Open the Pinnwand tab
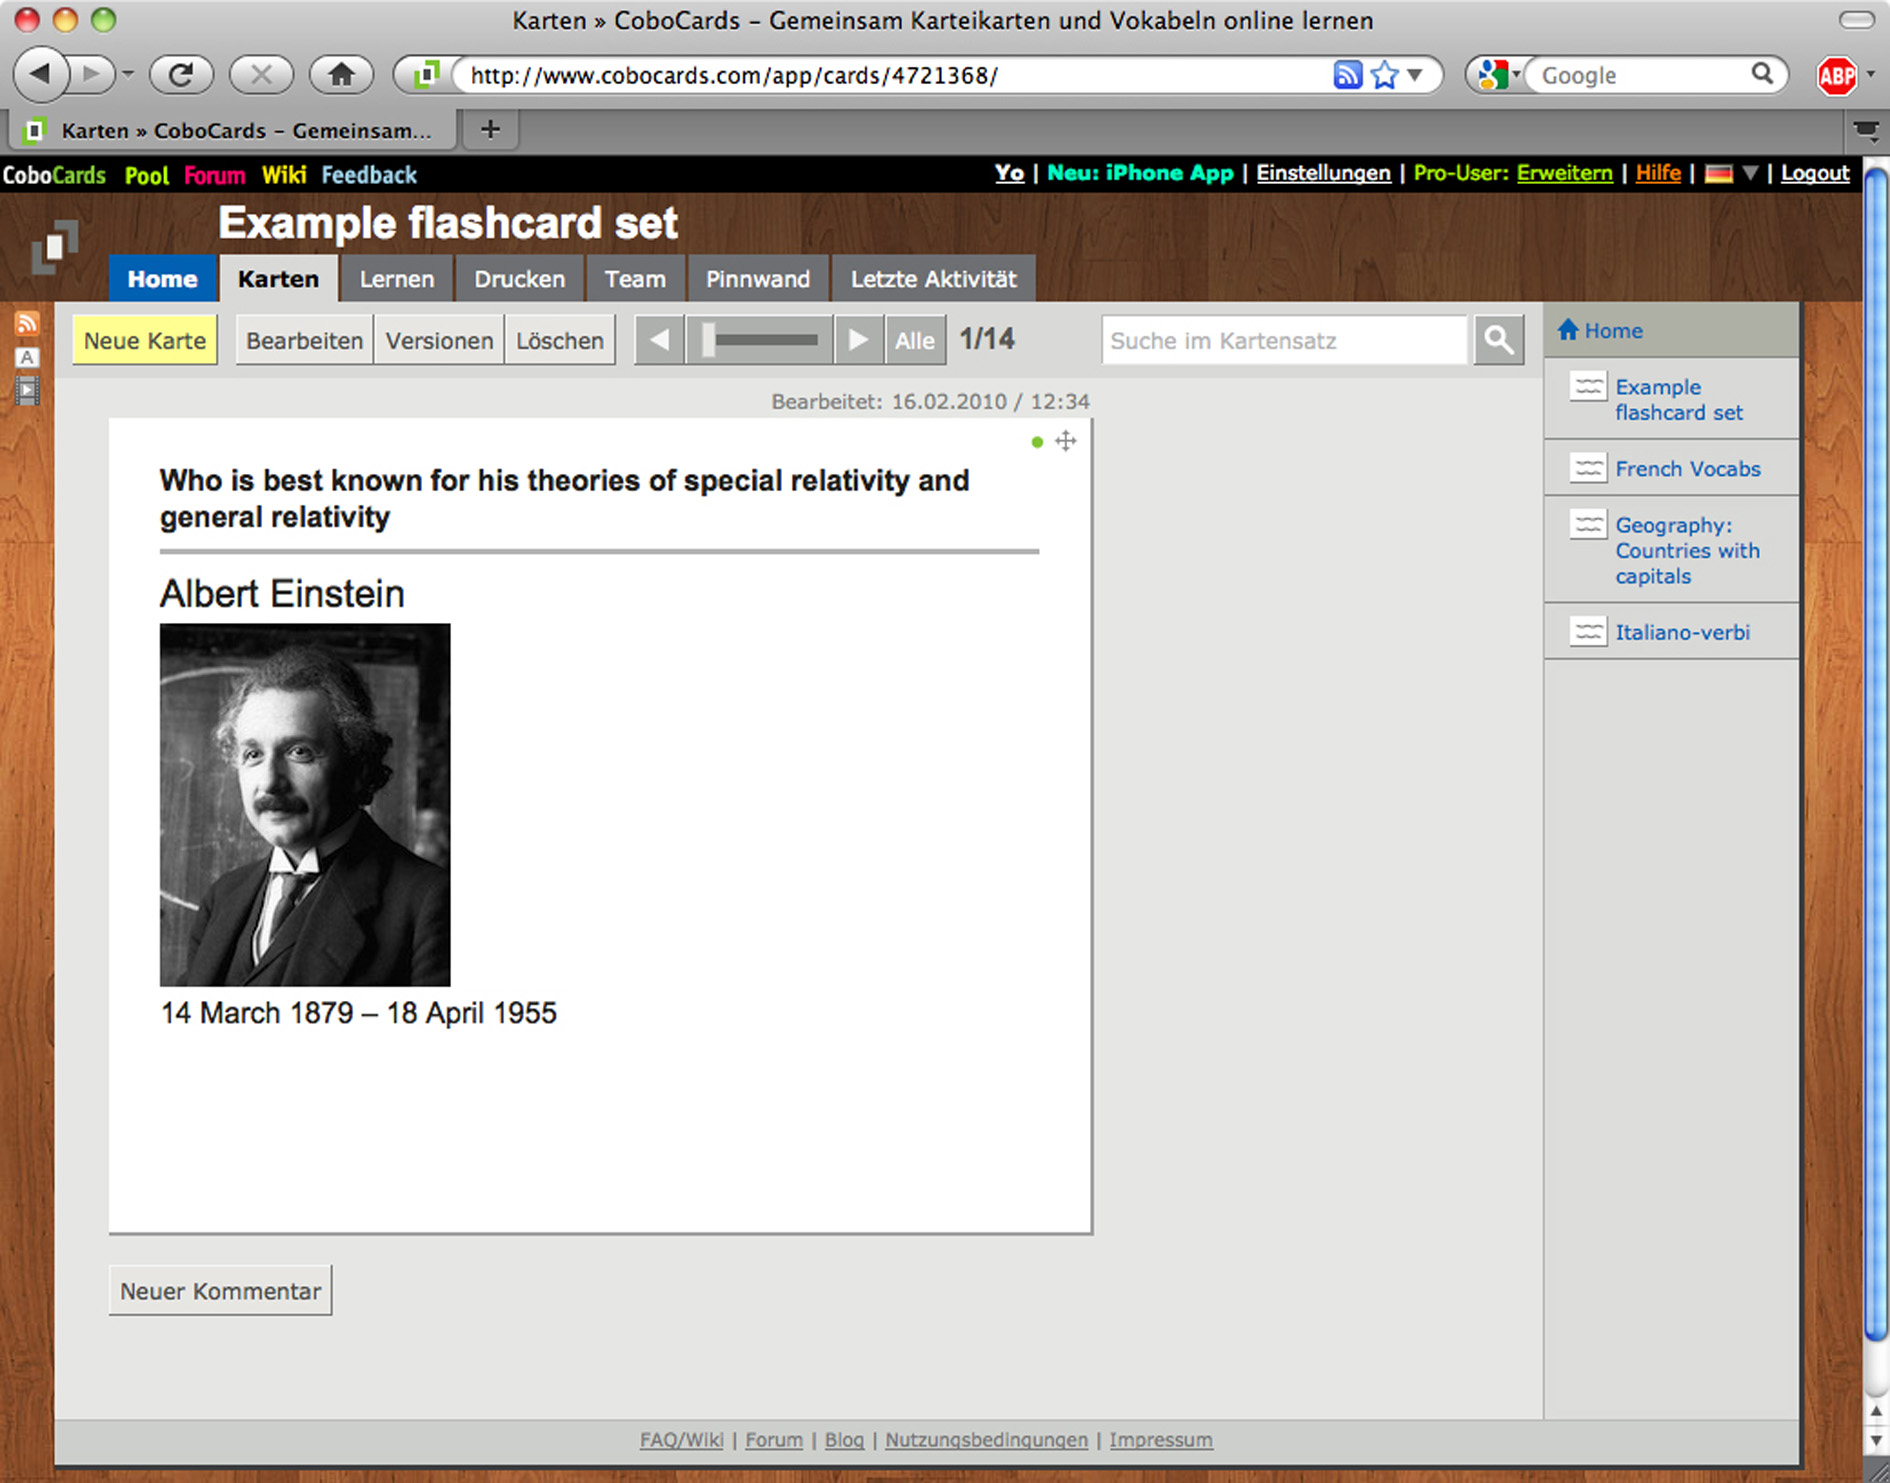This screenshot has width=1890, height=1483. pos(757,279)
